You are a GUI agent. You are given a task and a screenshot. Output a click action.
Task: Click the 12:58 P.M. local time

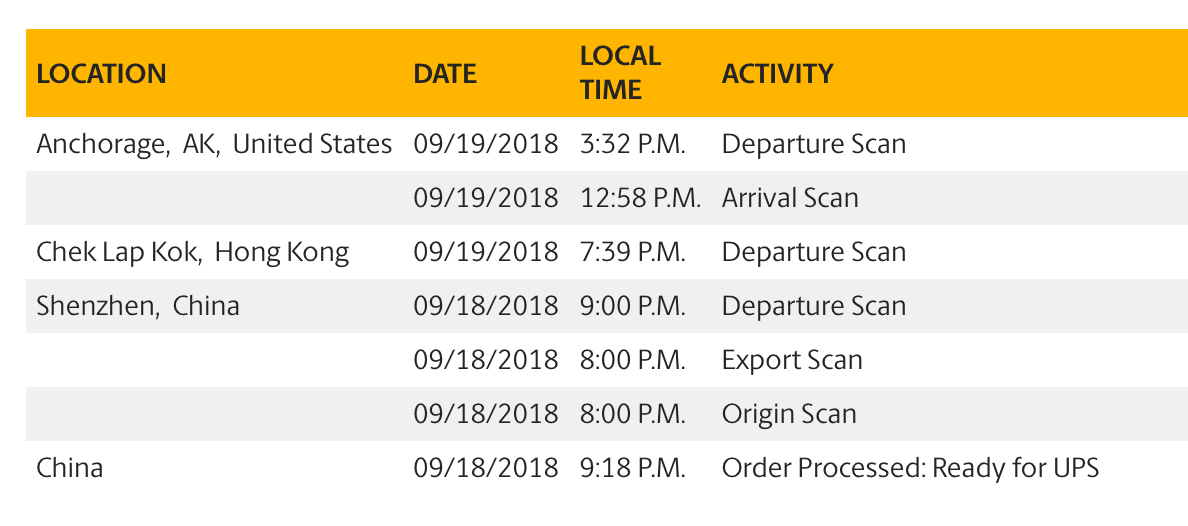[641, 198]
